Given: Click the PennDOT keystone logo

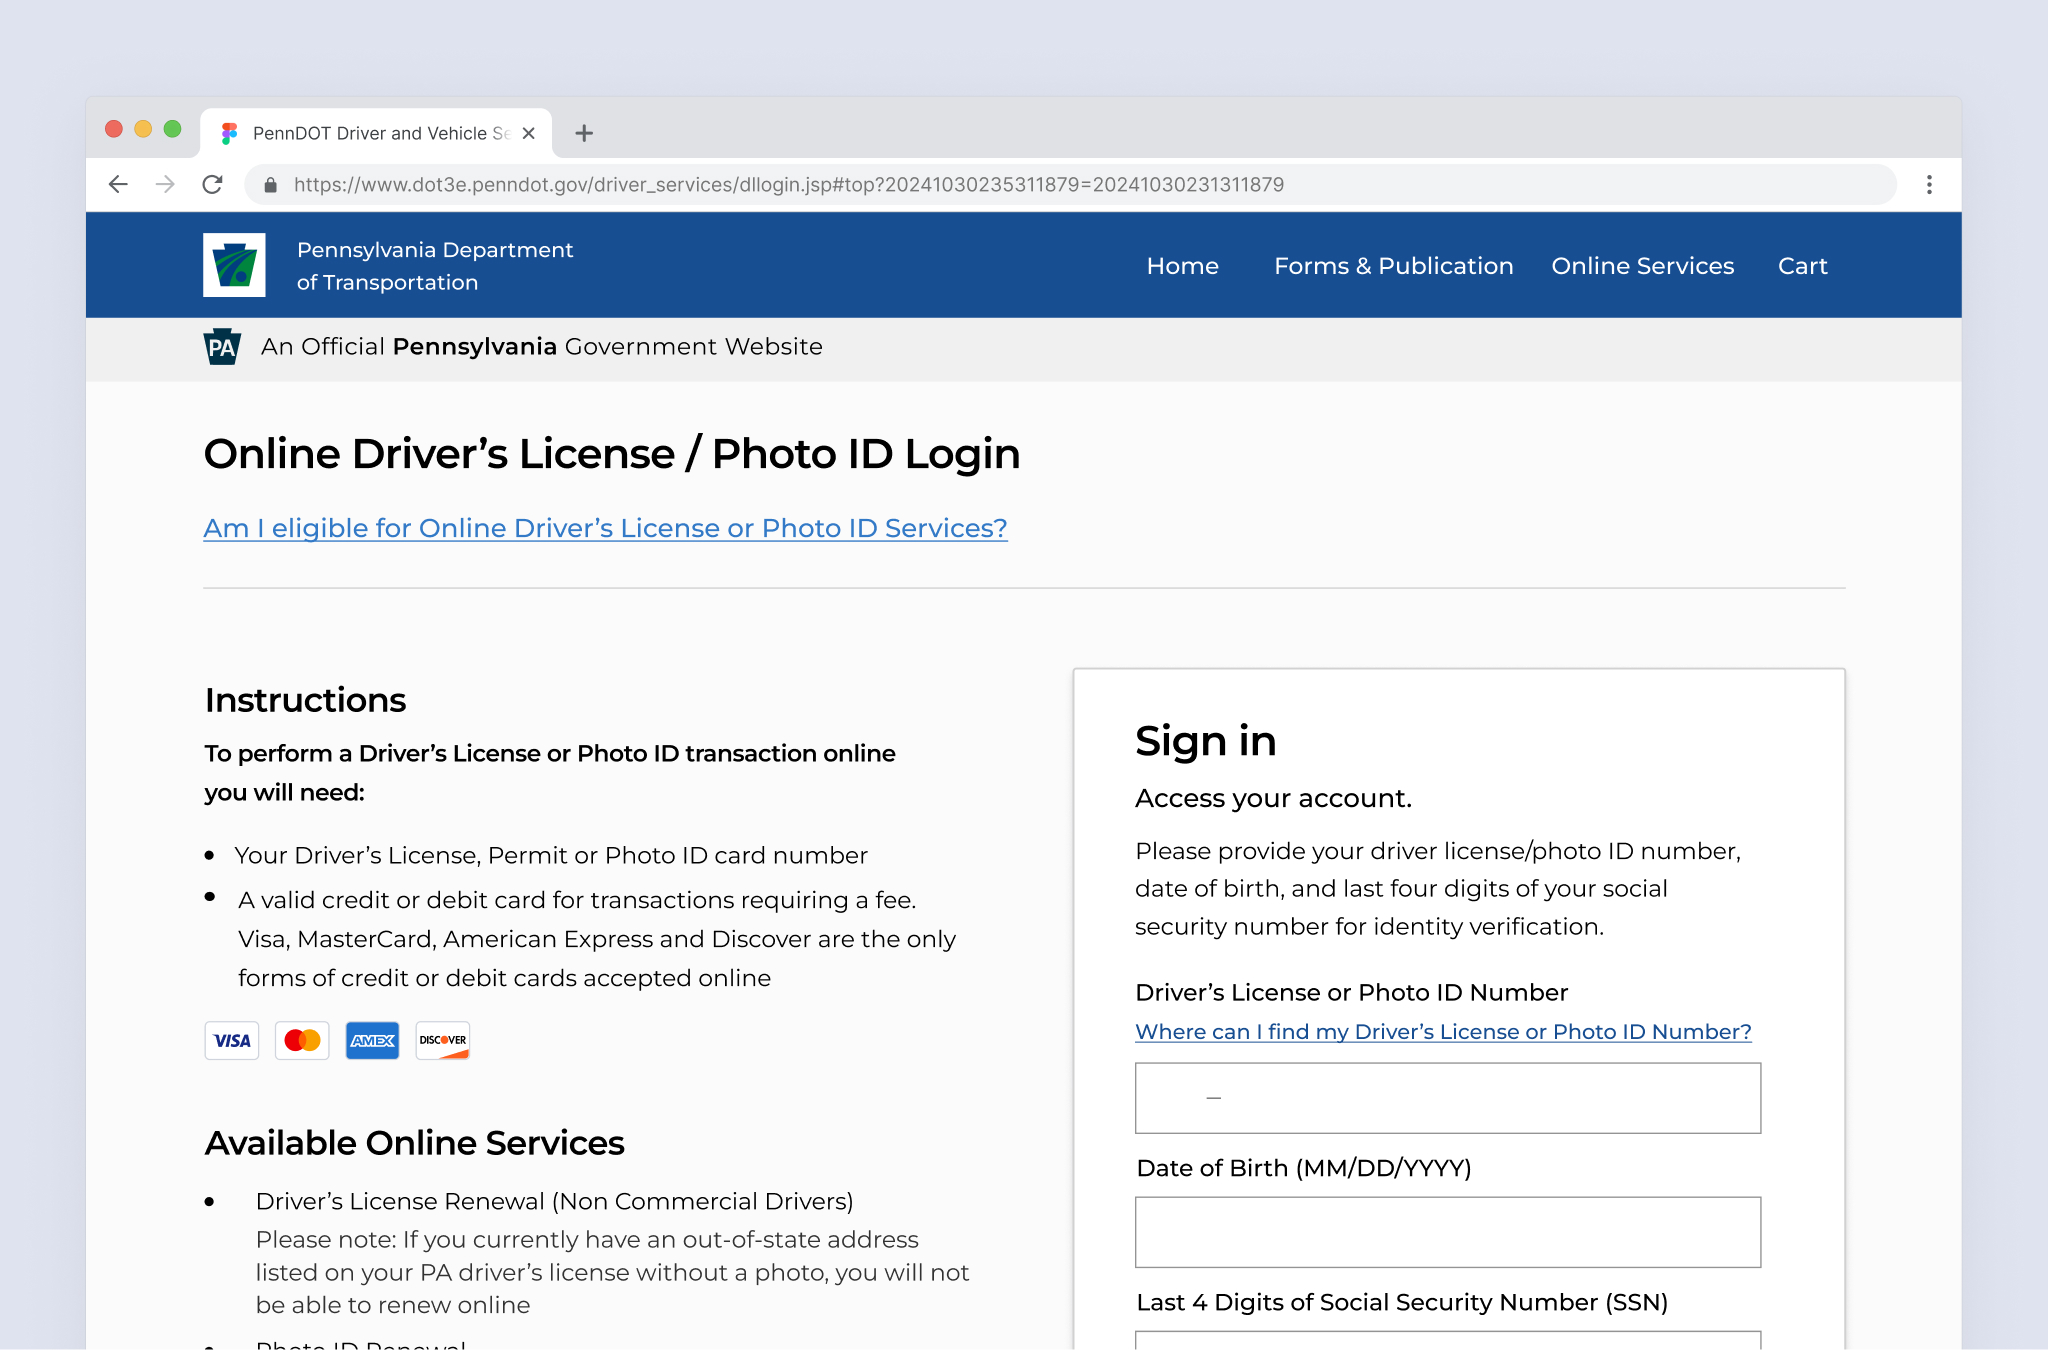Looking at the screenshot, I should pos(234,265).
